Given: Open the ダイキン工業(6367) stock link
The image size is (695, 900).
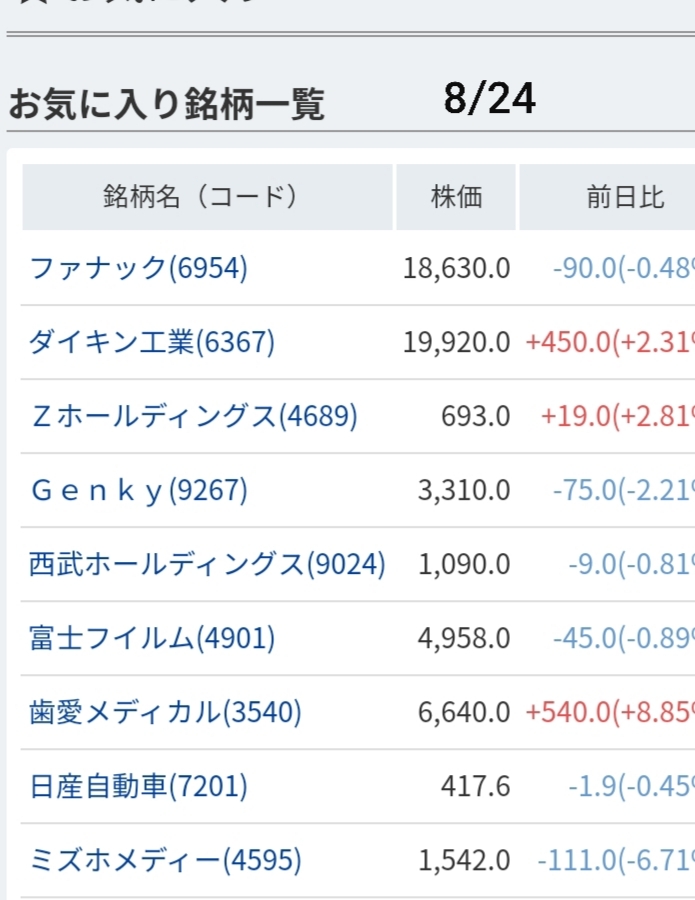Looking at the screenshot, I should (152, 342).
